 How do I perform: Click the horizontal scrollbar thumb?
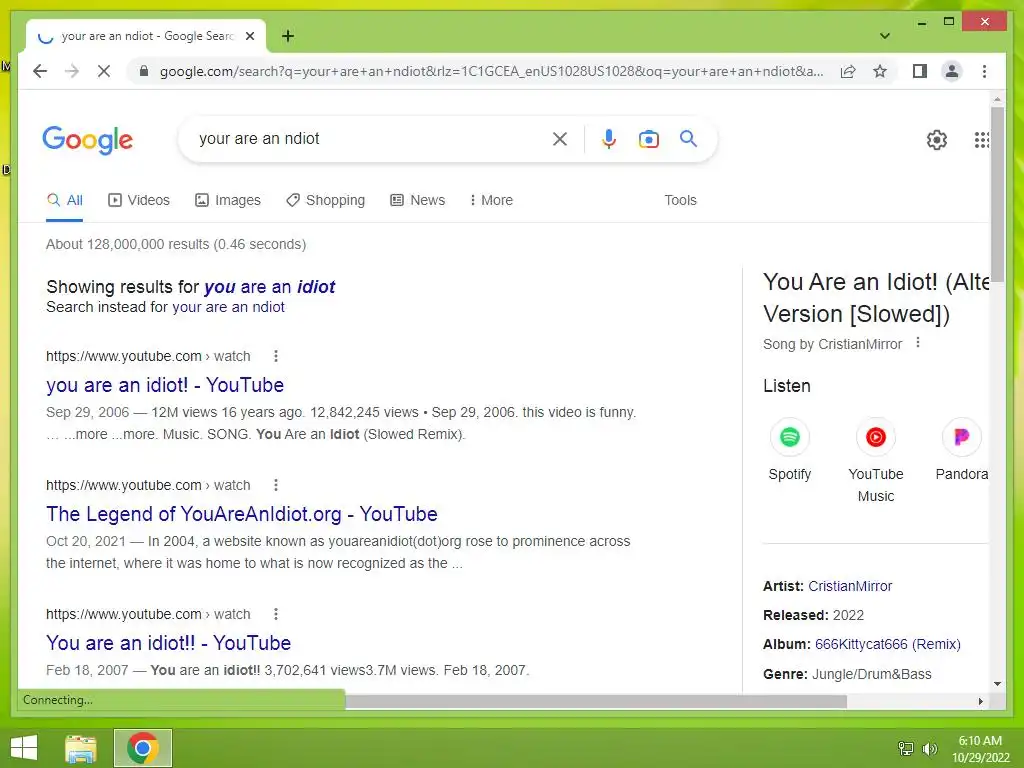coord(596,701)
